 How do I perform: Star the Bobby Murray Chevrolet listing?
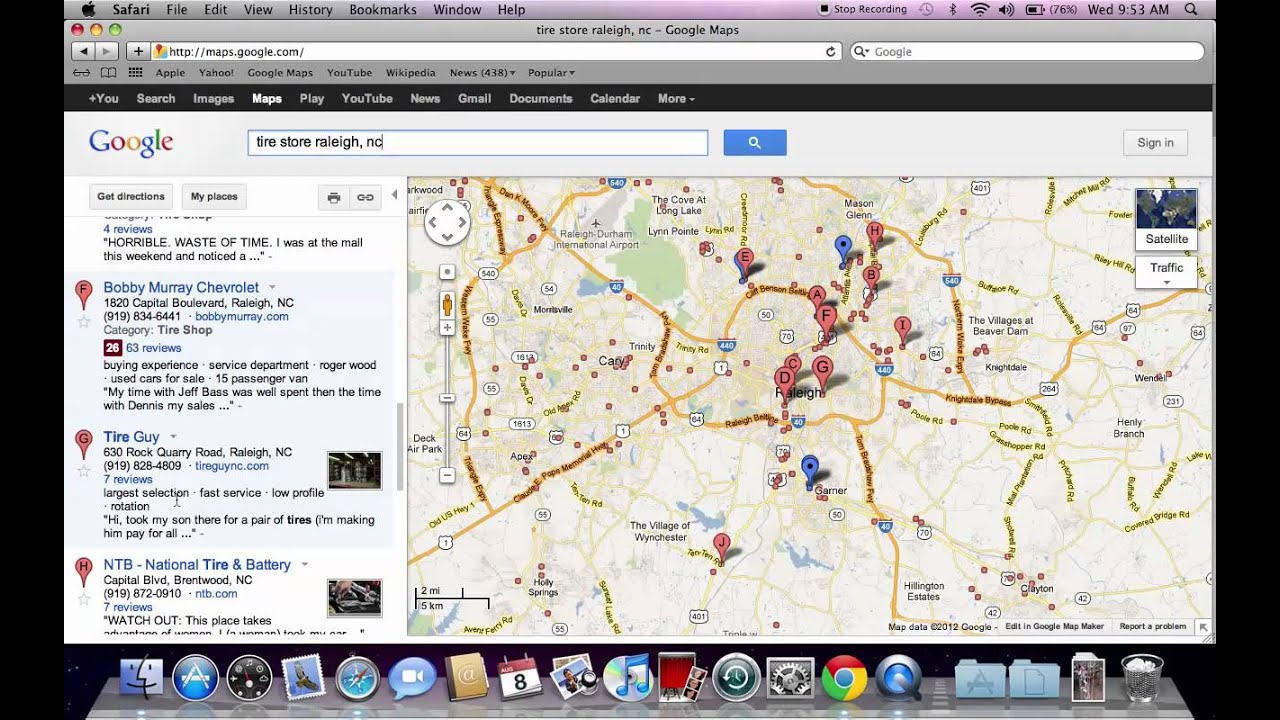[84, 321]
